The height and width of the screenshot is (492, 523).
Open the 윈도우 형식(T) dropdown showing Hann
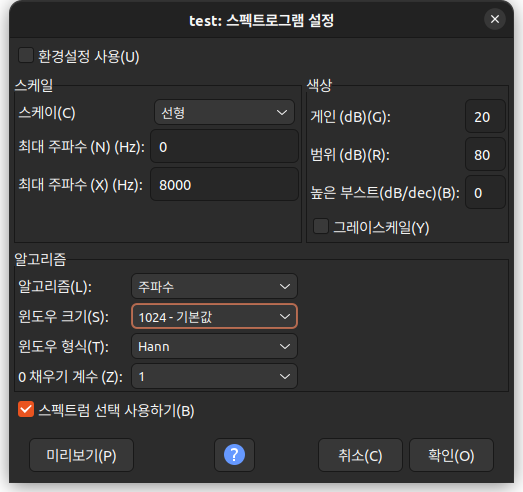coord(214,346)
